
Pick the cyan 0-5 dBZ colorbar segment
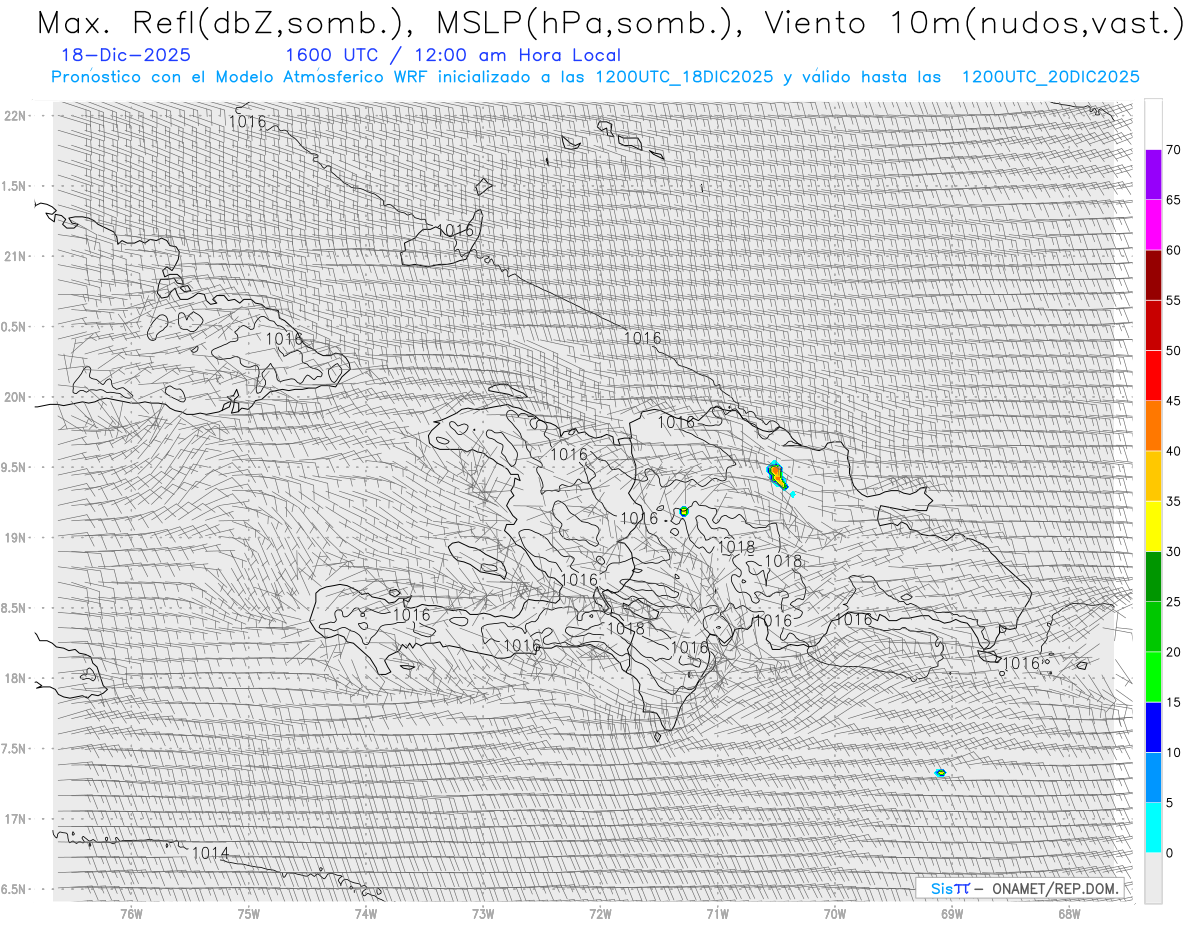(x=1153, y=827)
